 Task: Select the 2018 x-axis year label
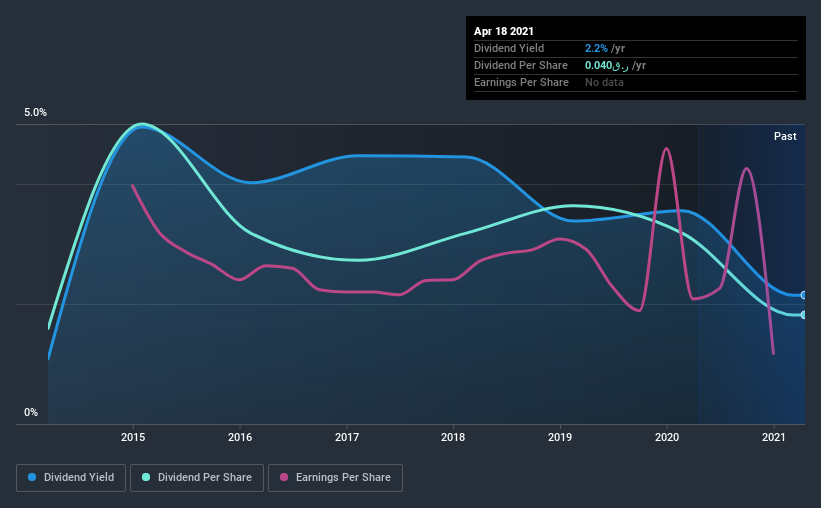(x=453, y=437)
